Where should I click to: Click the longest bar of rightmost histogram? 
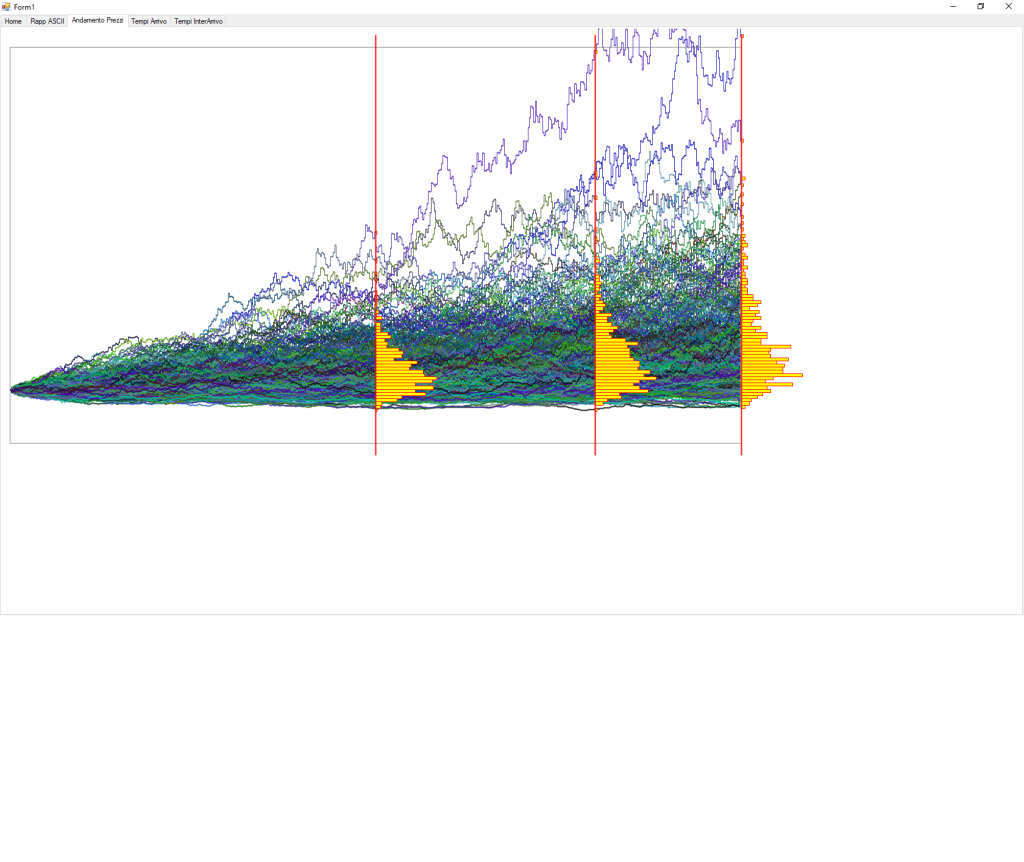click(x=772, y=375)
